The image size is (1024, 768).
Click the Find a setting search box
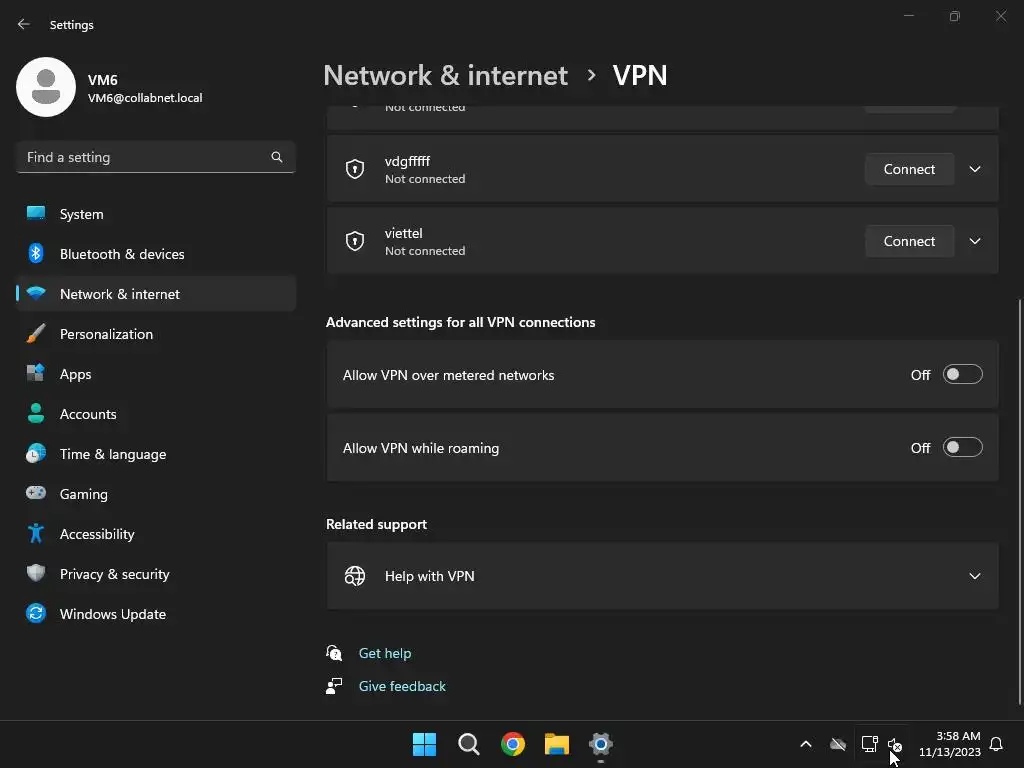pyautogui.click(x=145, y=157)
